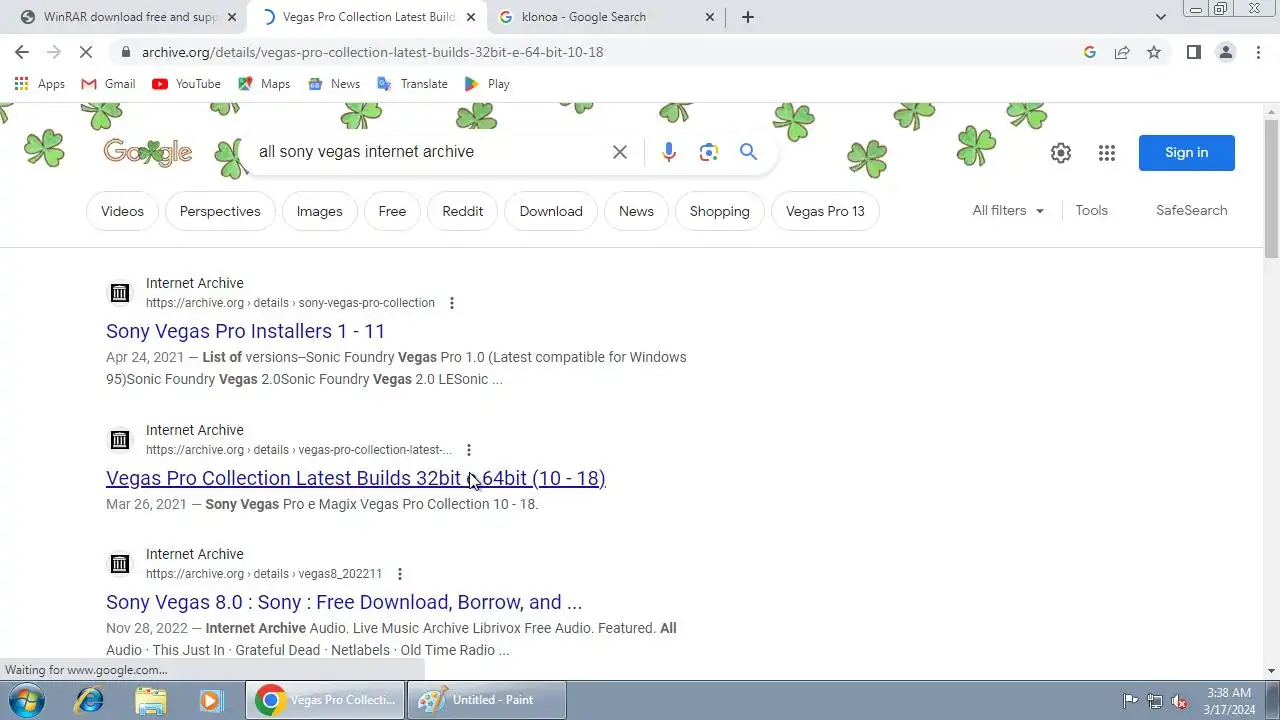Stop loading the page
The image size is (1280, 720).
[88, 52]
